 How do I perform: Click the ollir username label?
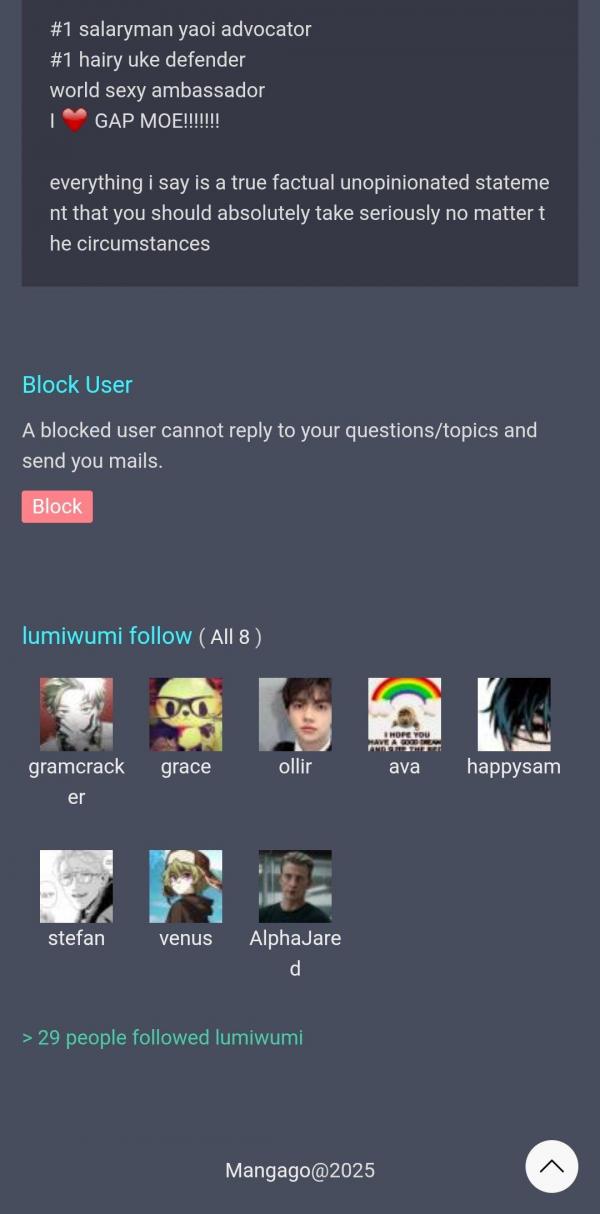pos(295,767)
